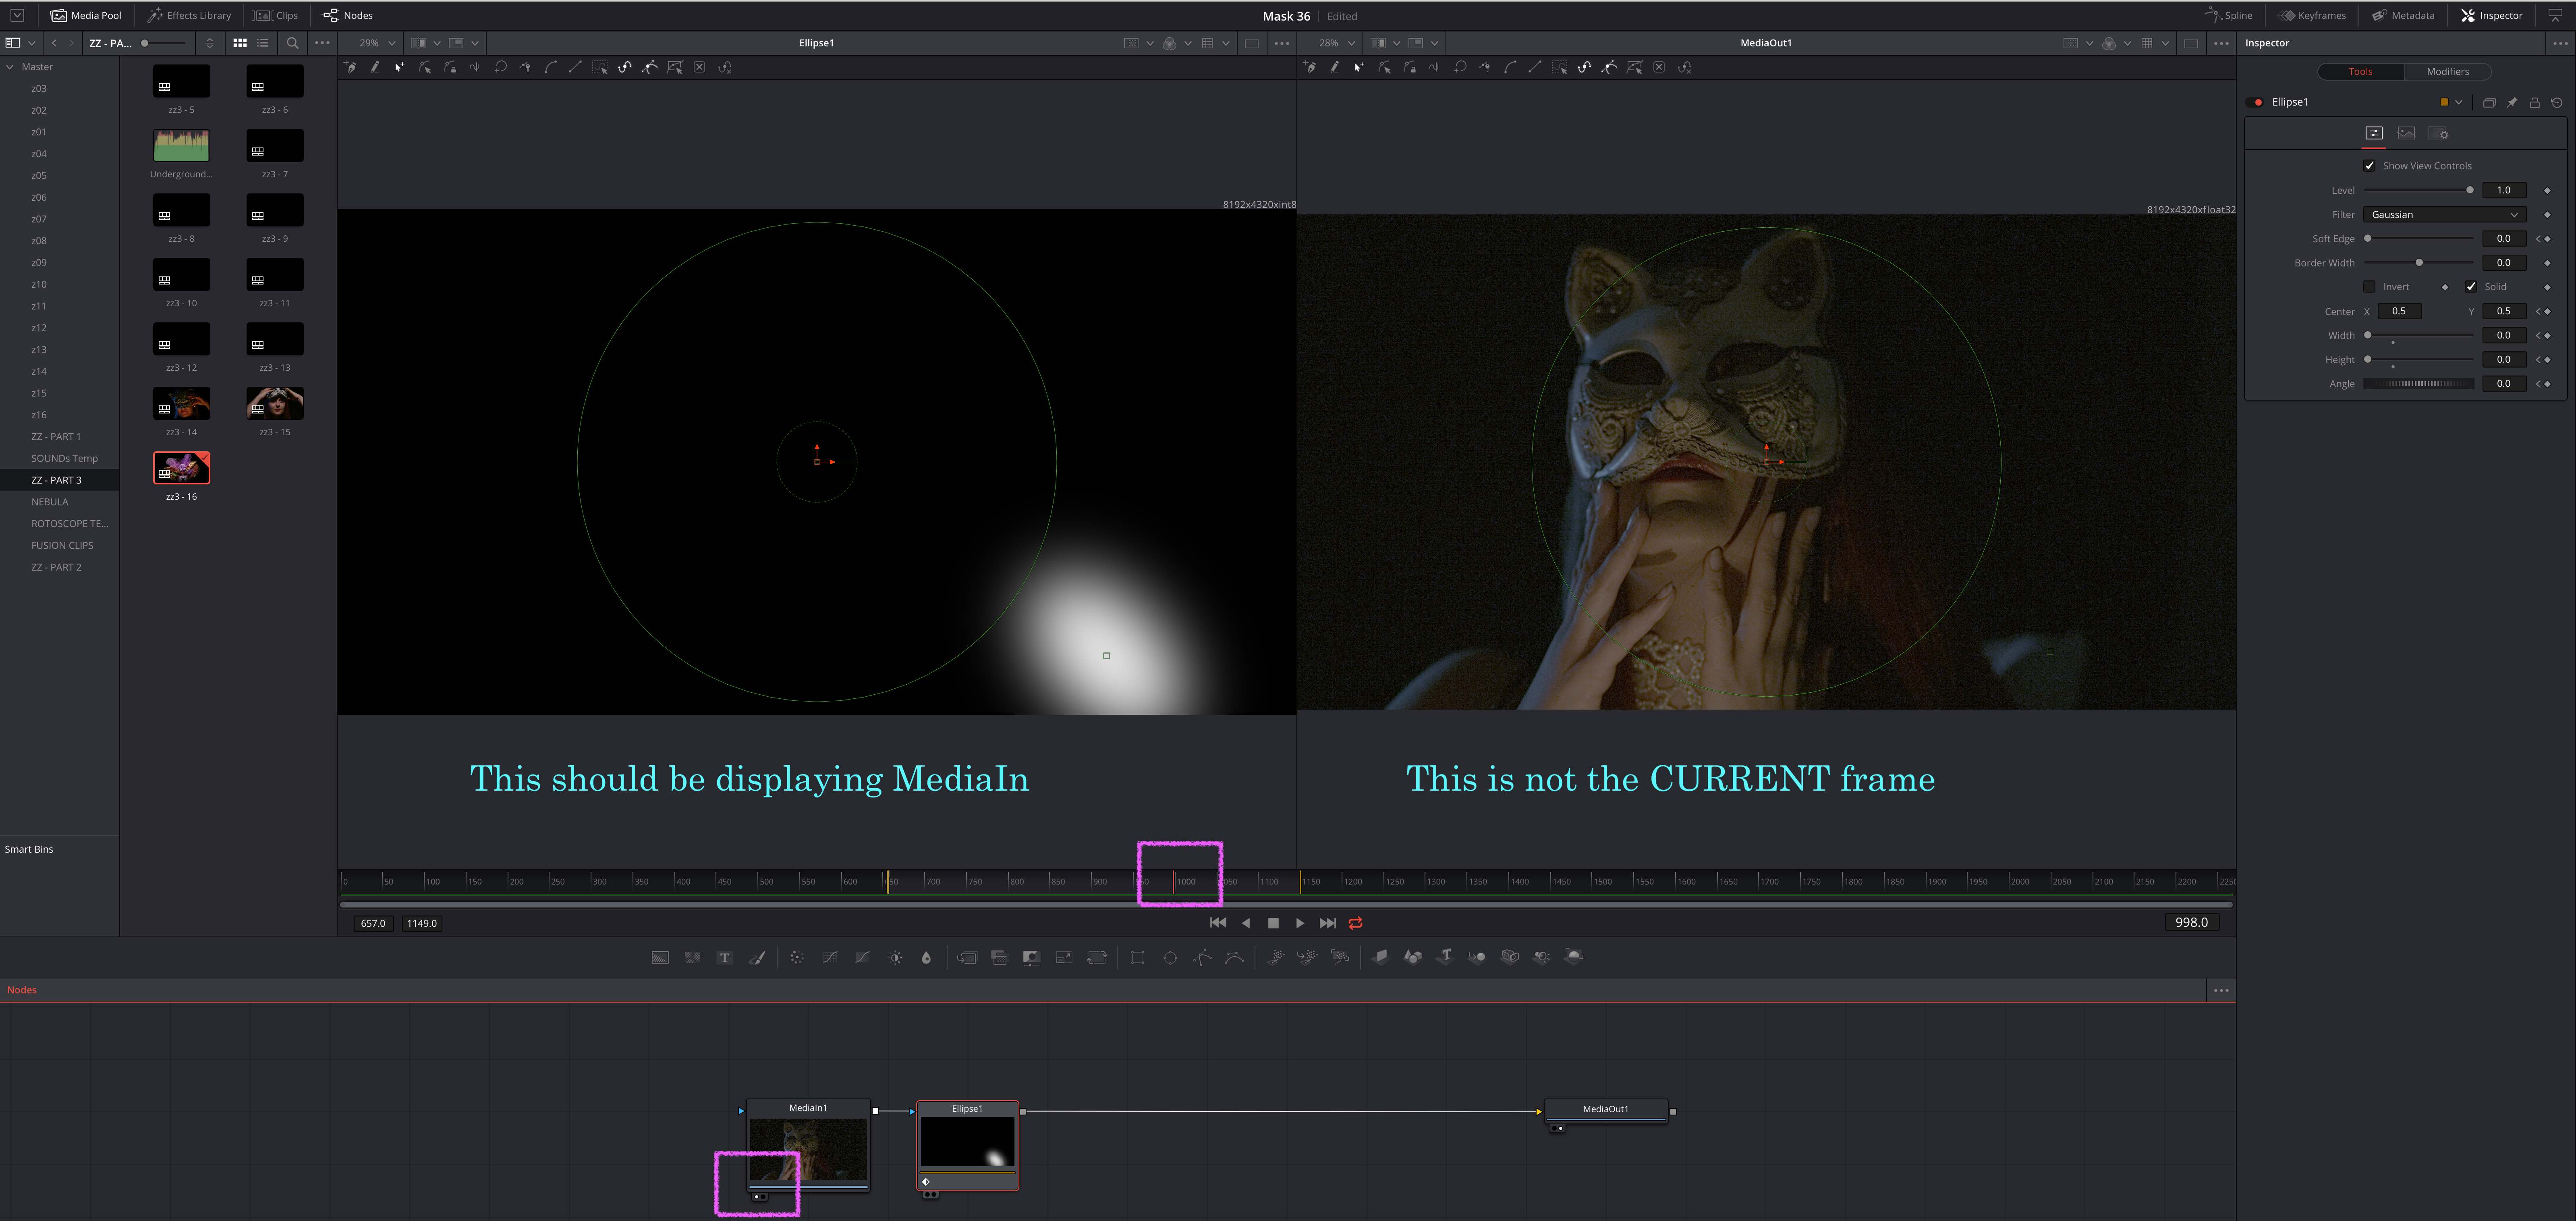Add a Paint brush tool from the toolbar

point(757,957)
